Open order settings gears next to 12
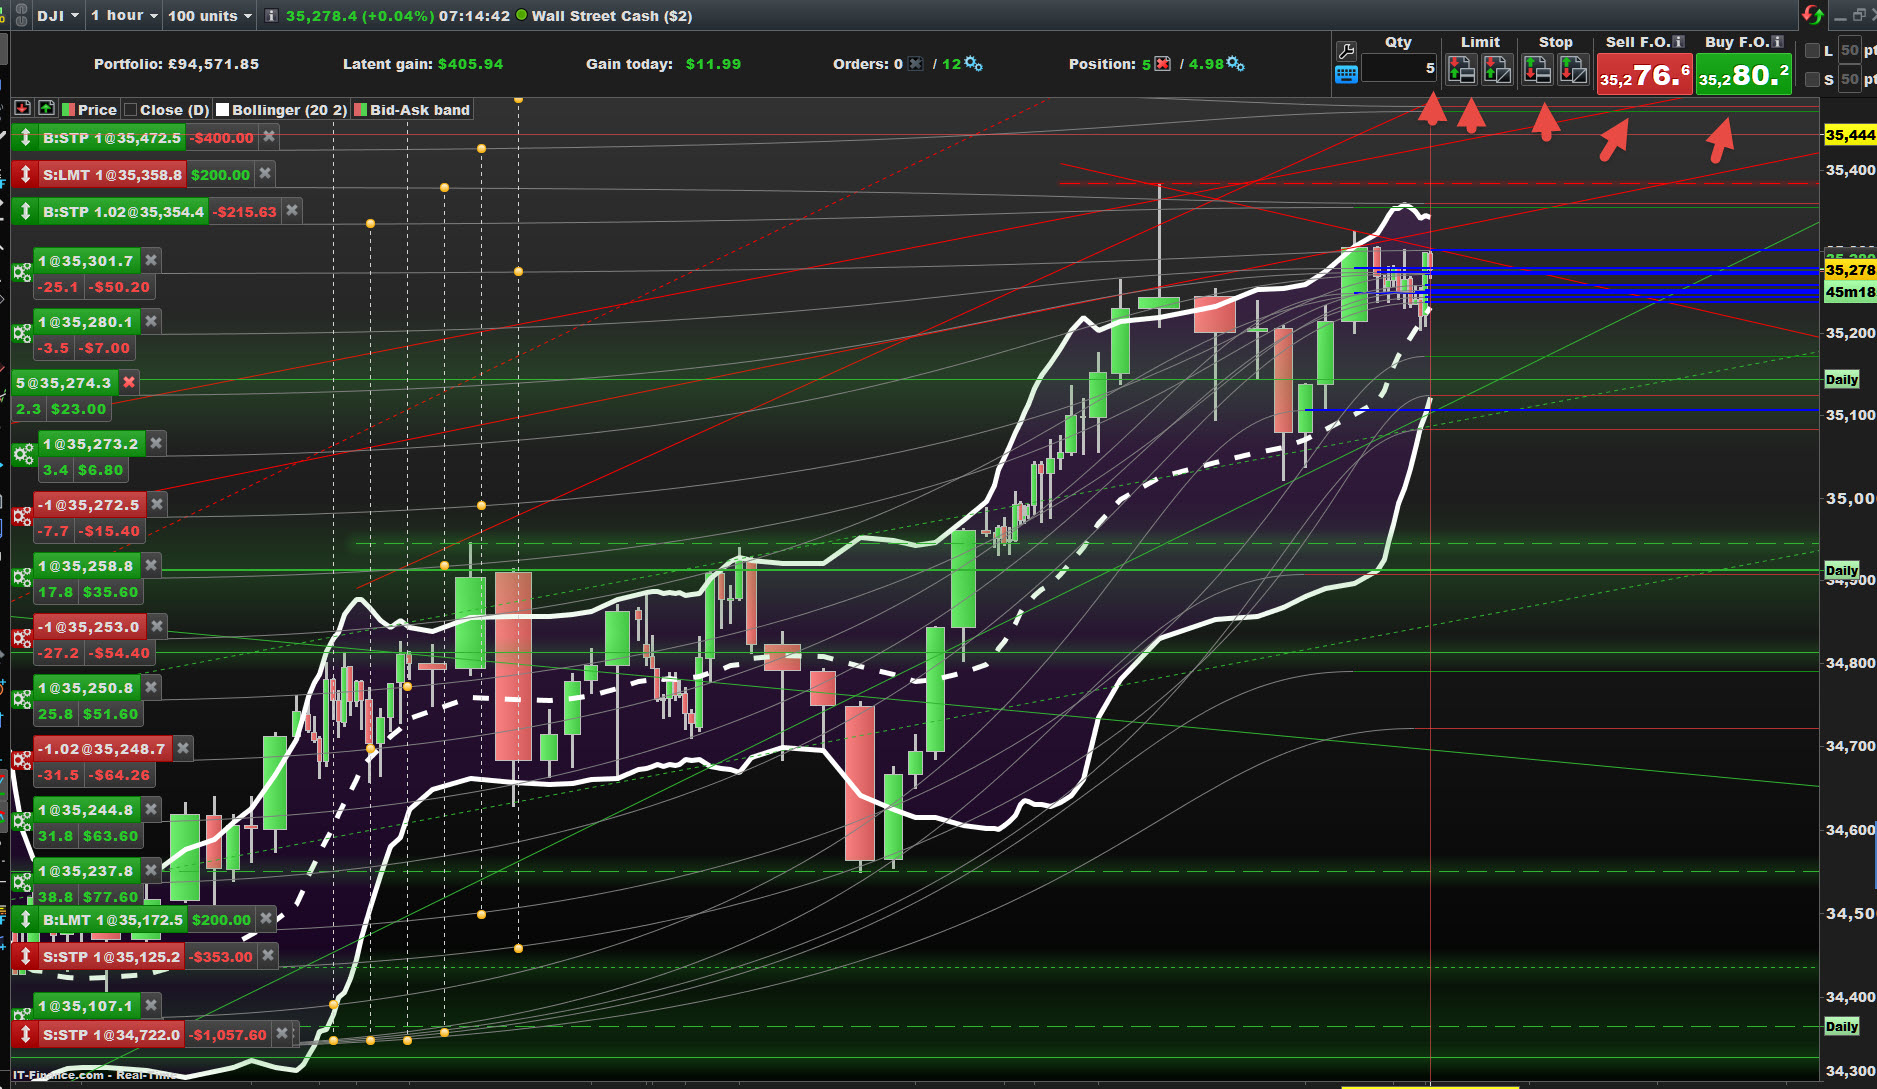Viewport: 1877px width, 1089px height. (x=973, y=64)
